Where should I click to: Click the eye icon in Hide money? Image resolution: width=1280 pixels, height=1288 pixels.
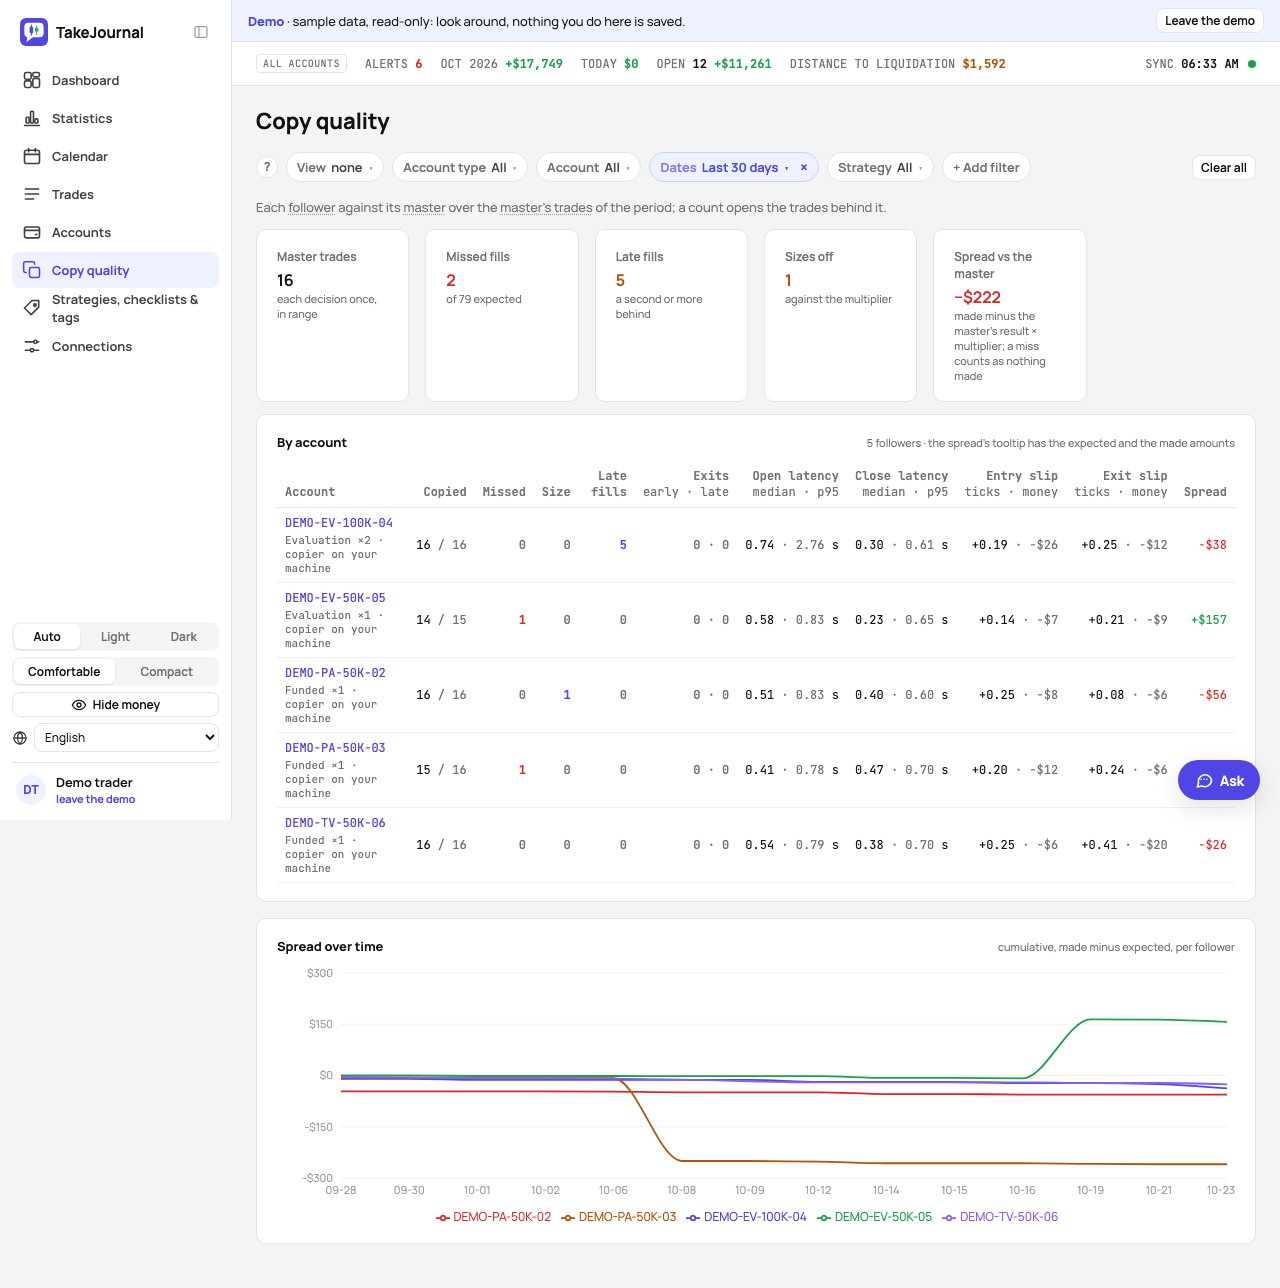pos(79,705)
